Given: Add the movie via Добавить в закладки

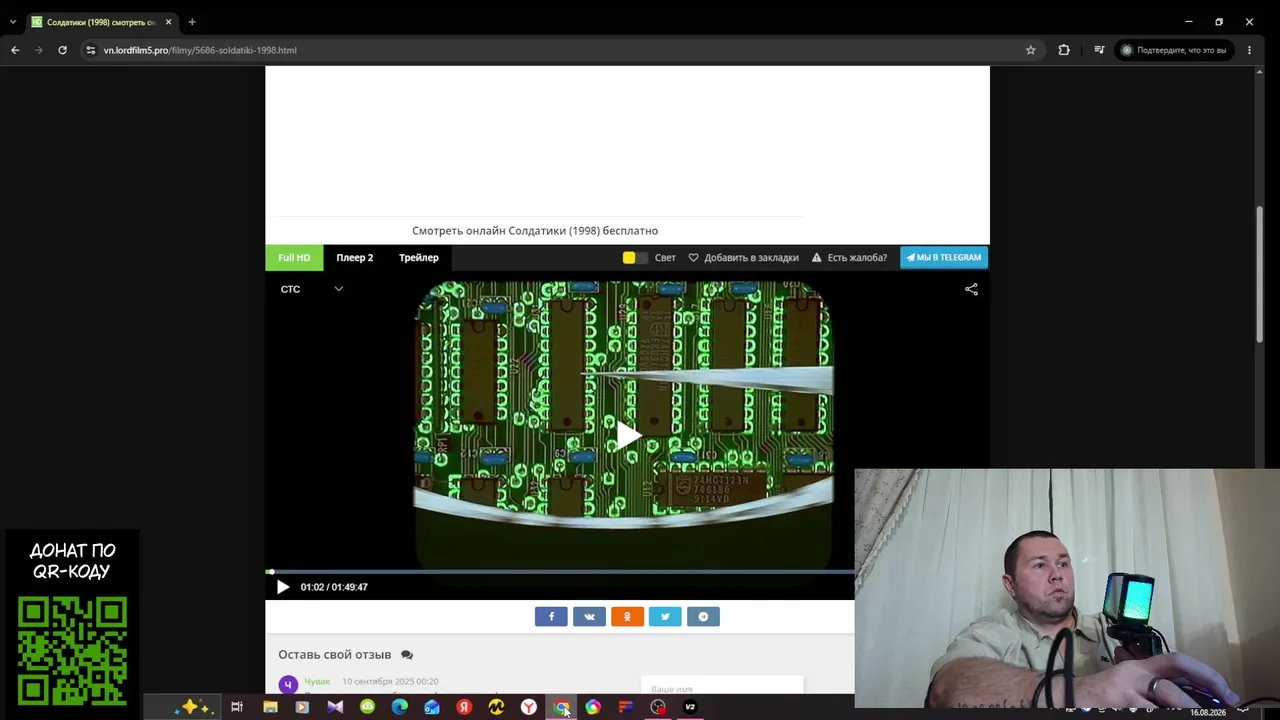Looking at the screenshot, I should tap(743, 257).
